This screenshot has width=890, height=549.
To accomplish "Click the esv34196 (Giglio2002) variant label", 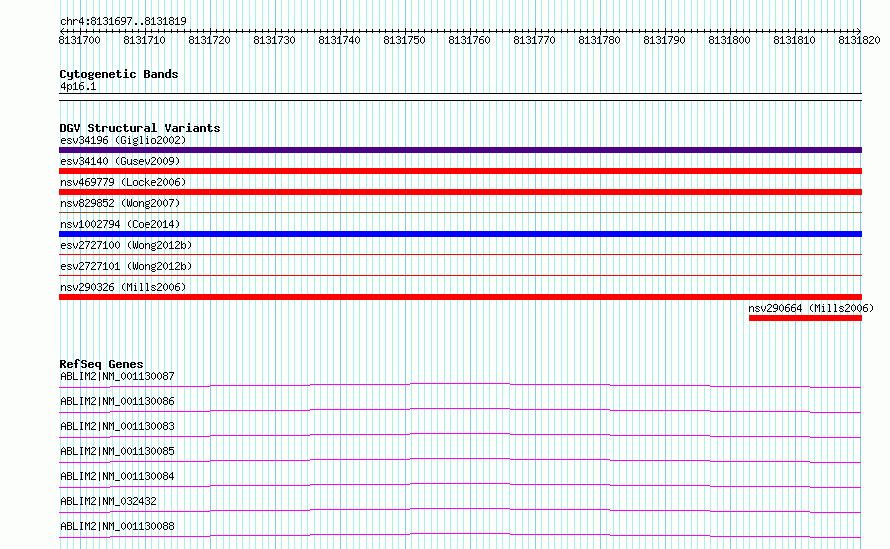I will (x=123, y=140).
